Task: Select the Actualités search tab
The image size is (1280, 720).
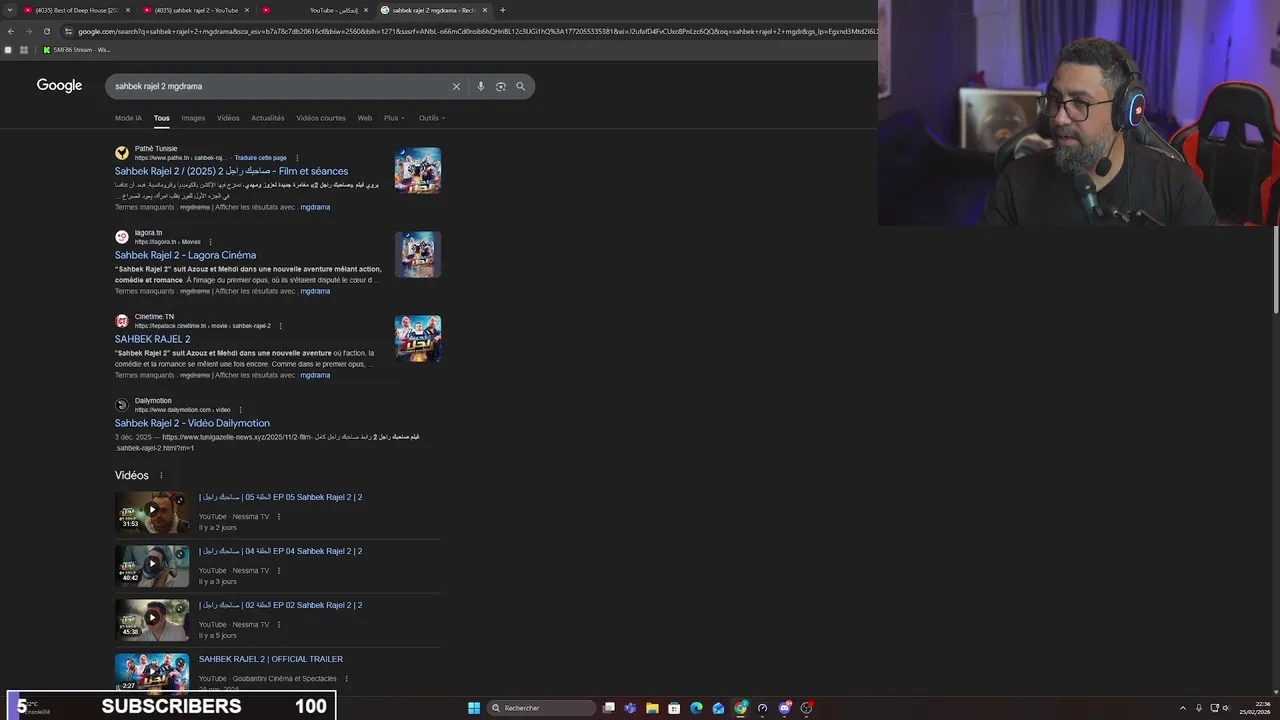Action: [x=268, y=118]
